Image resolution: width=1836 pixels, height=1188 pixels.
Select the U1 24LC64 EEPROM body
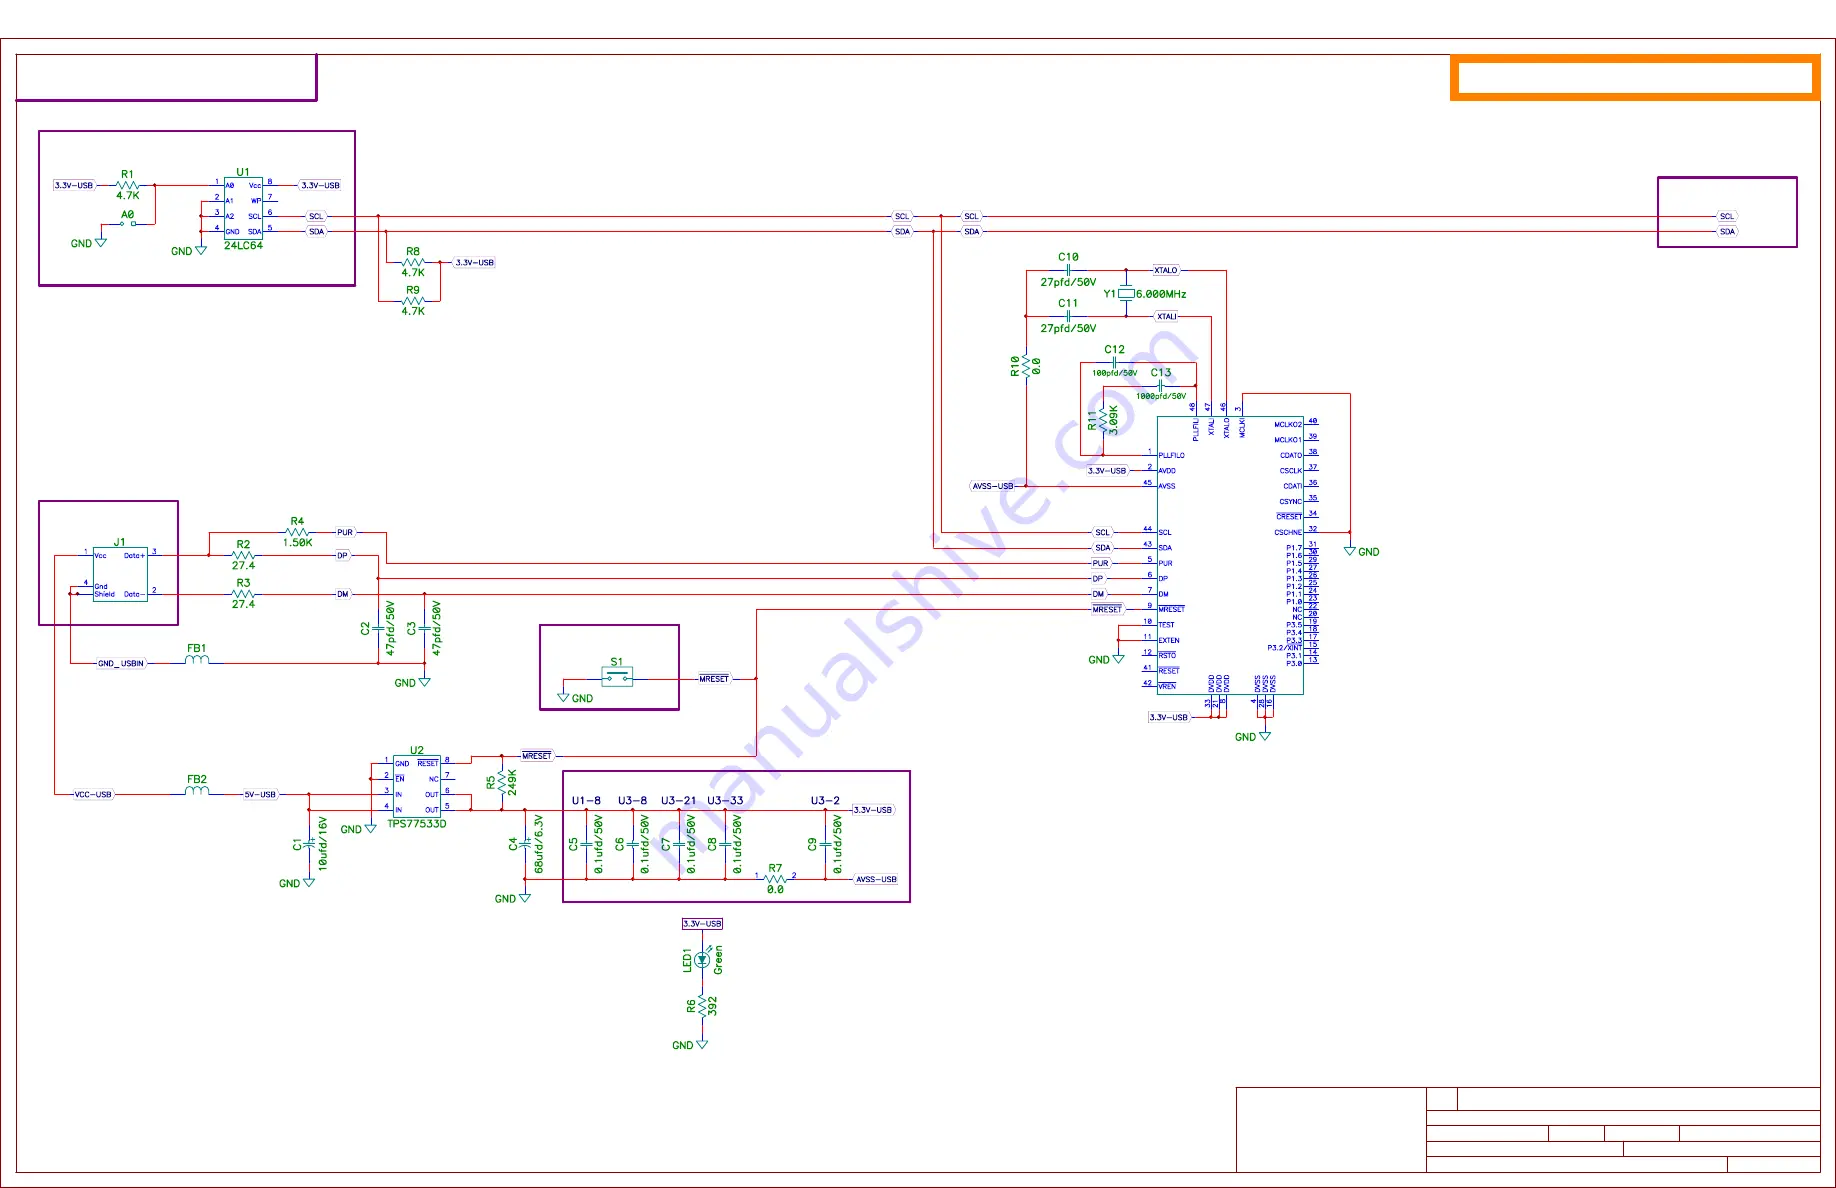click(x=243, y=208)
